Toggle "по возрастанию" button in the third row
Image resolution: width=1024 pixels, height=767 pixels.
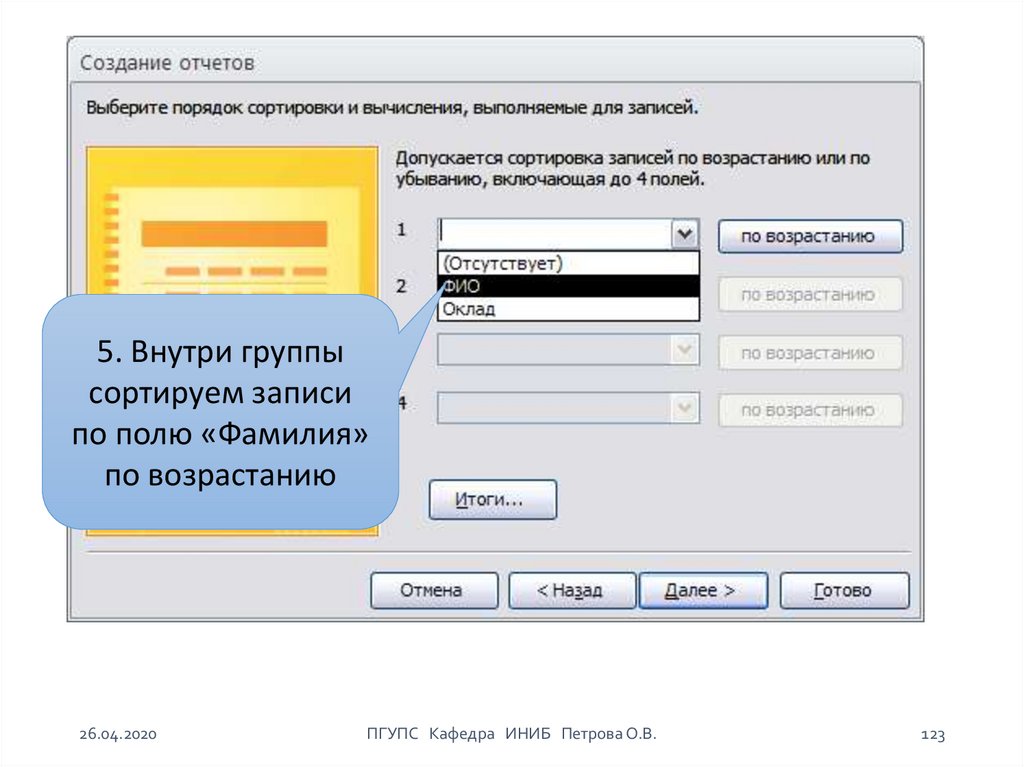pos(810,353)
